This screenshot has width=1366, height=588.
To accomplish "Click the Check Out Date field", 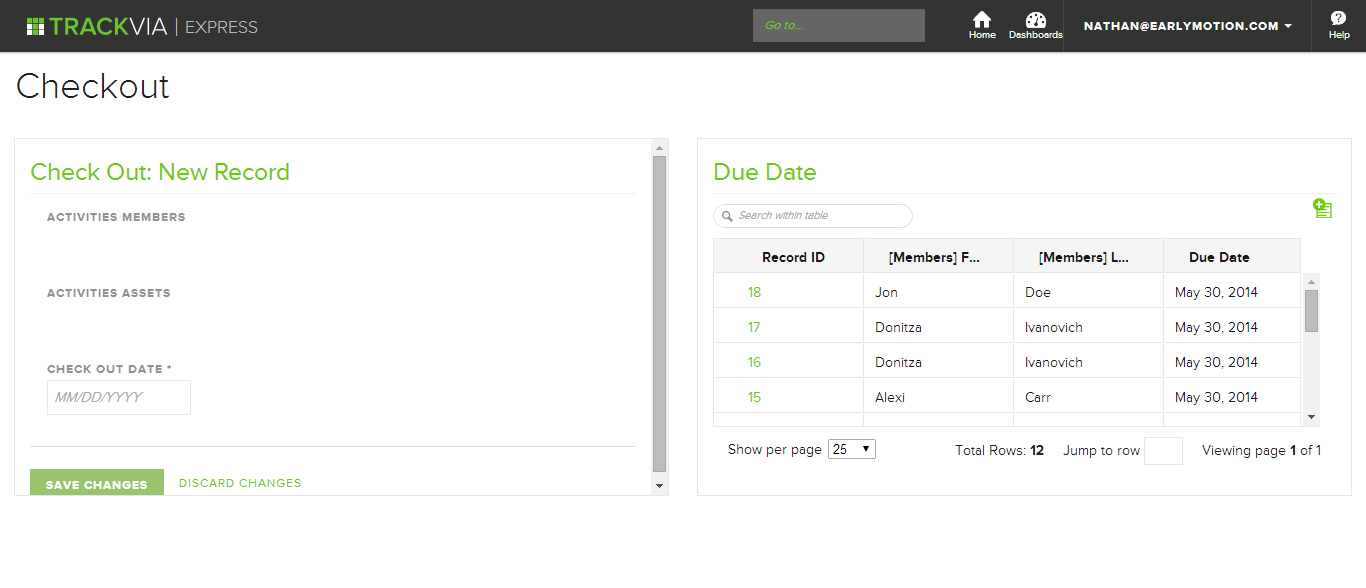I will point(118,397).
